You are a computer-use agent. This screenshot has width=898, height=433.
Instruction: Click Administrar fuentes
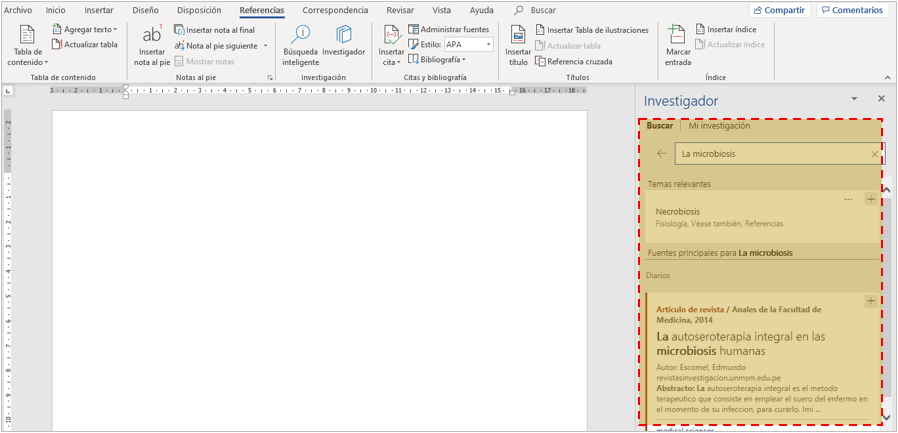448,29
